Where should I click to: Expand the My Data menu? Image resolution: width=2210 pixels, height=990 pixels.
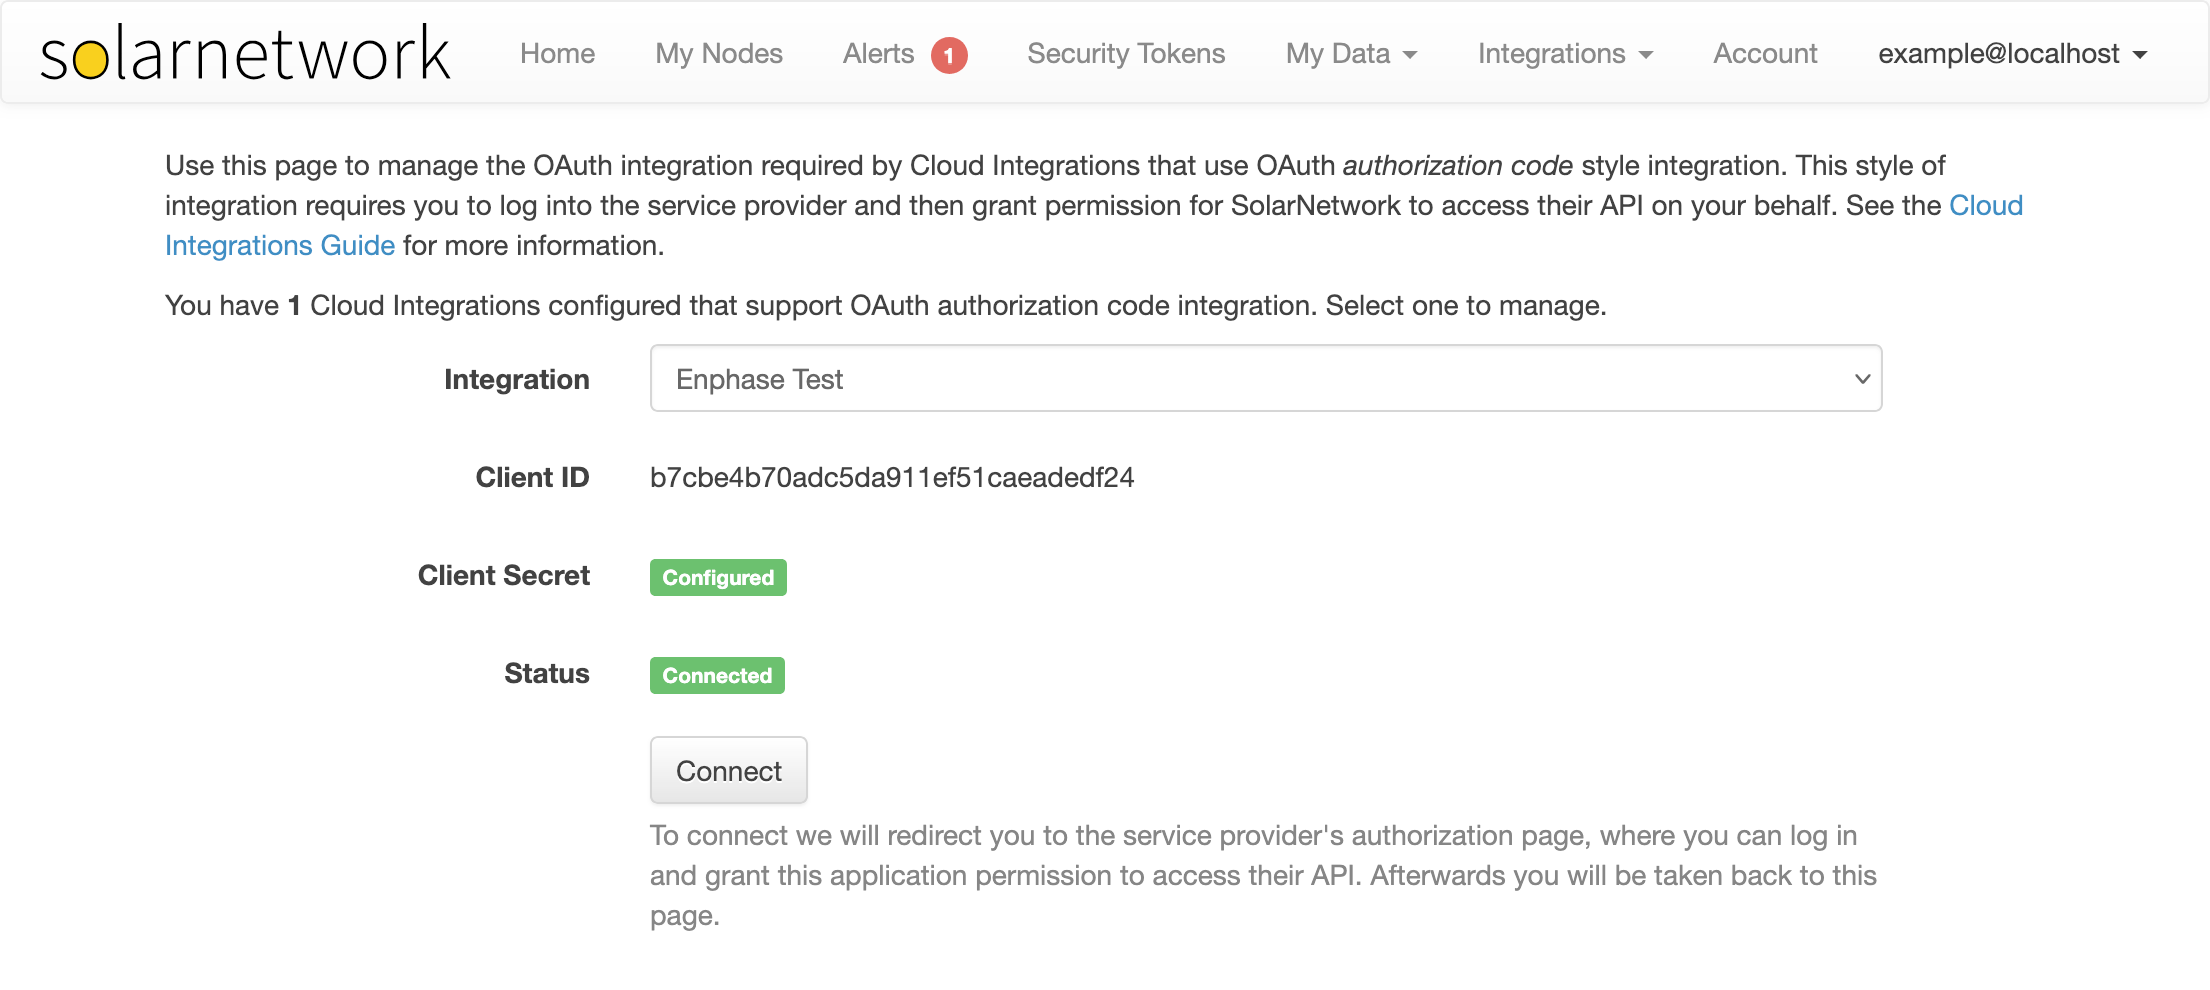tap(1351, 53)
